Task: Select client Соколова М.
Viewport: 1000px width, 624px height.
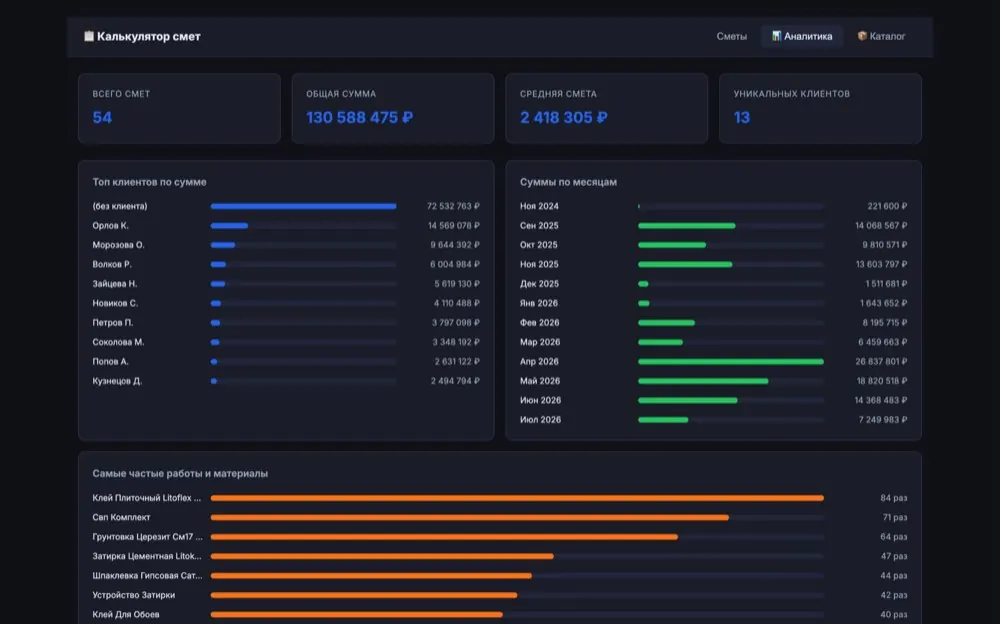Action: [x=119, y=342]
